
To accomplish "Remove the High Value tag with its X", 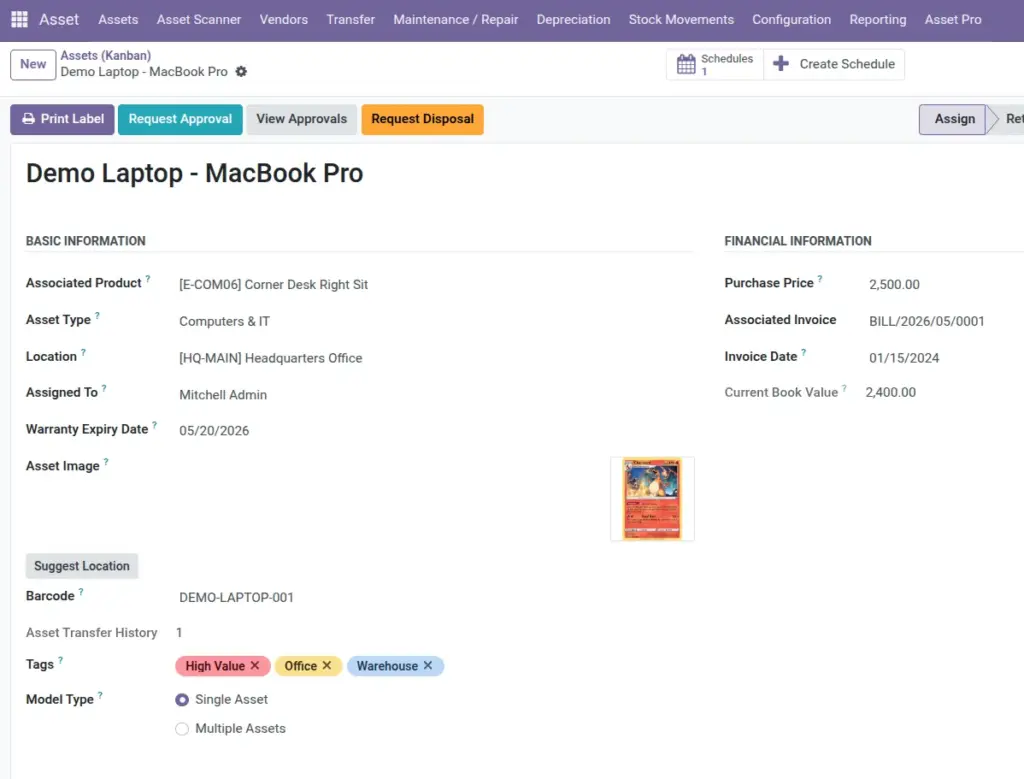I will [x=255, y=665].
